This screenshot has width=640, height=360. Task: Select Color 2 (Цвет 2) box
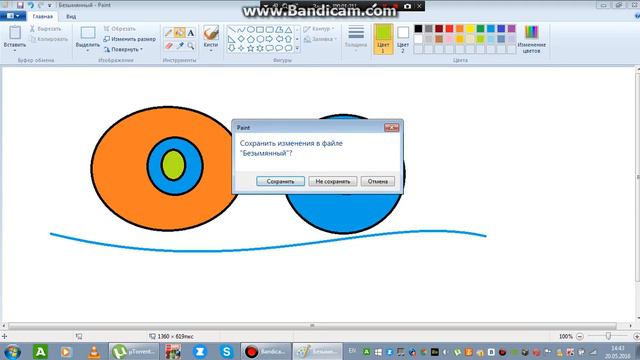click(403, 39)
